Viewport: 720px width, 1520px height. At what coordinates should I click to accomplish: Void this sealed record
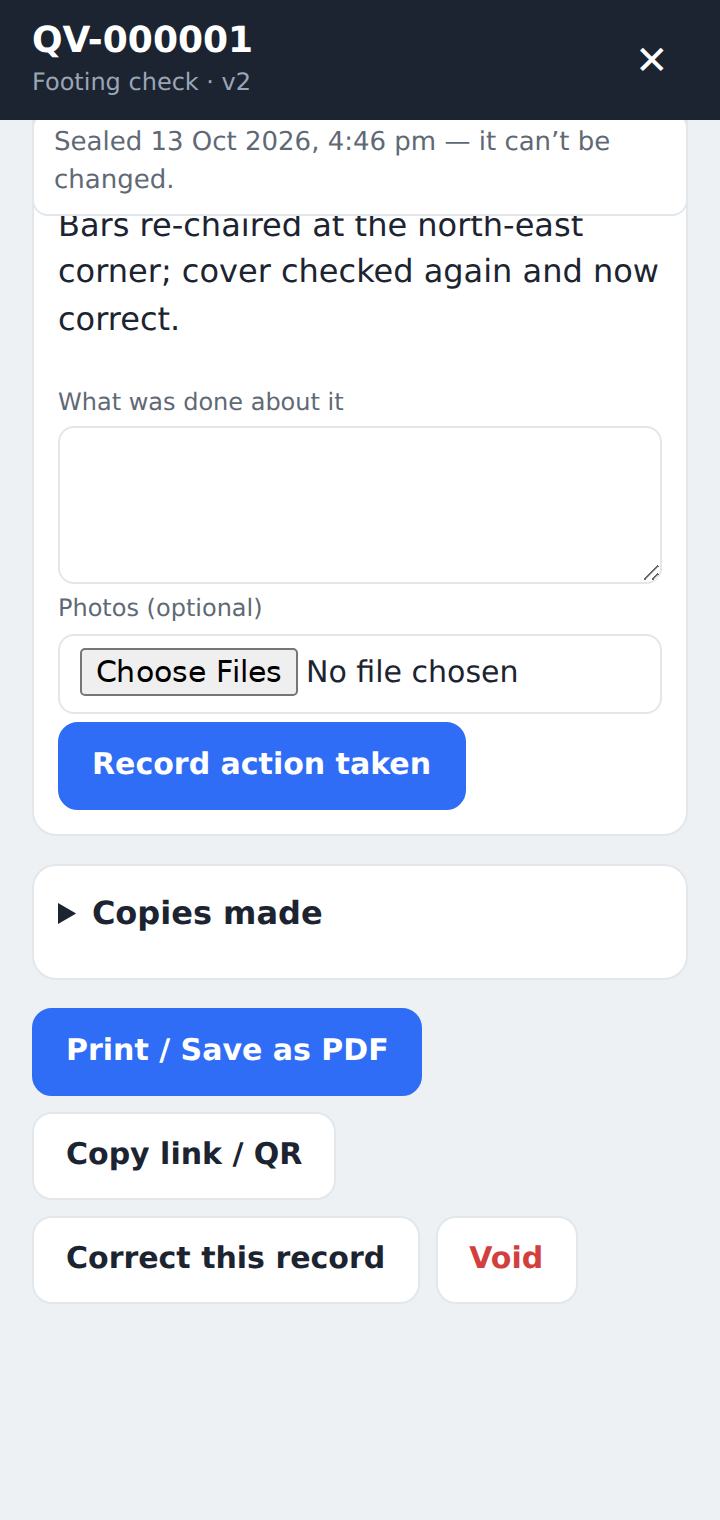point(507,1260)
